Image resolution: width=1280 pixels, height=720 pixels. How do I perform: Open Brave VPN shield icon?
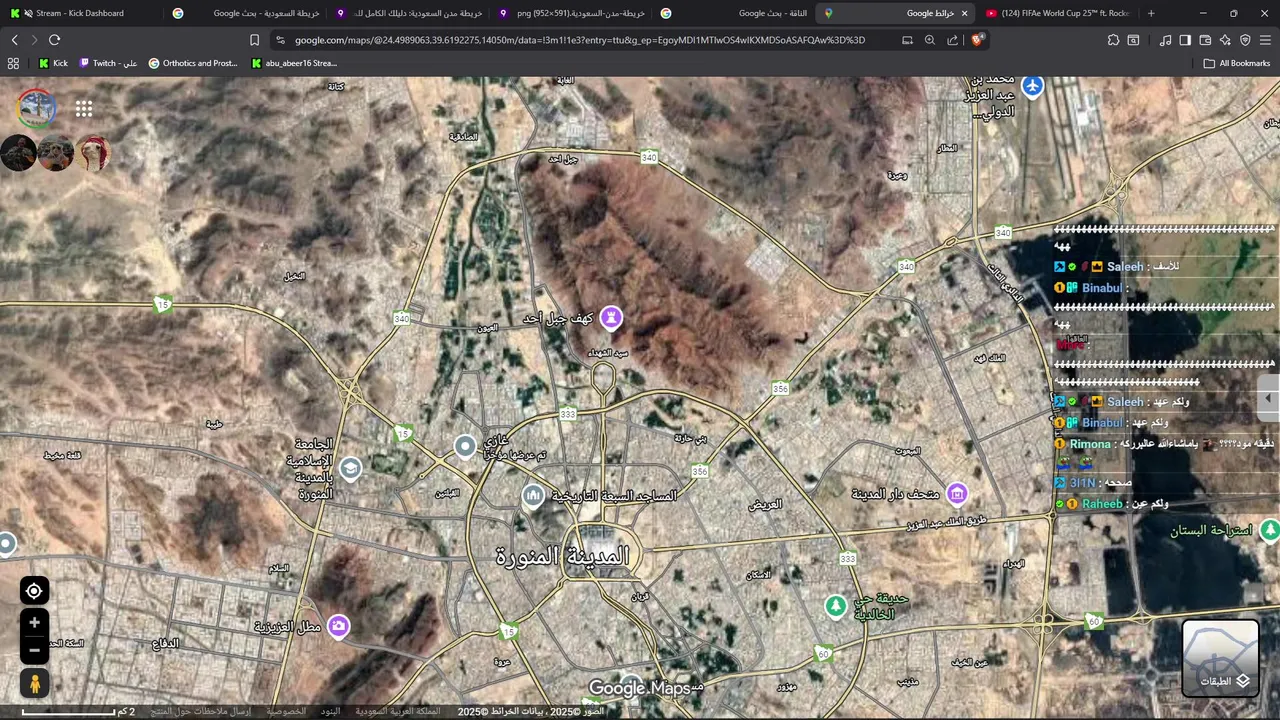coord(1245,40)
